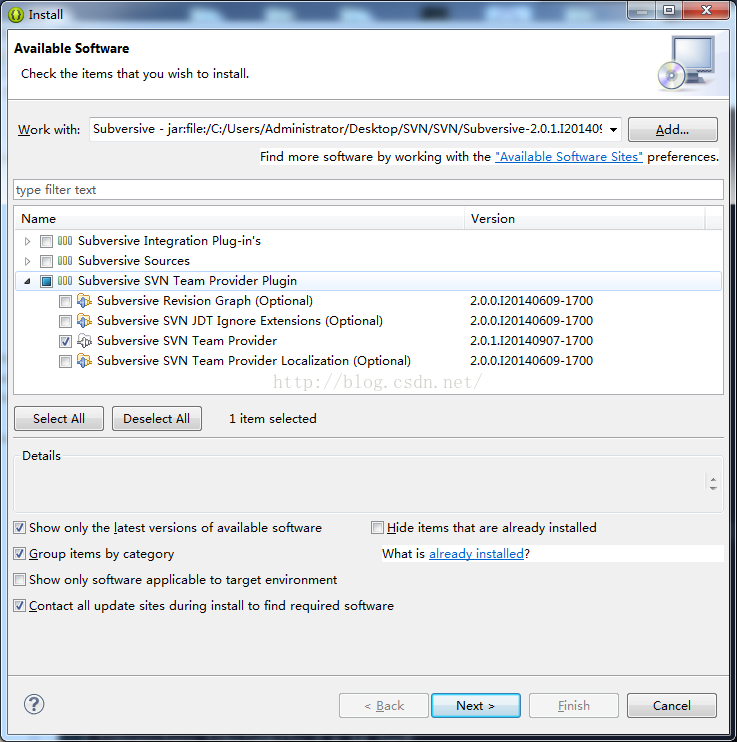This screenshot has width=737, height=742.
Task: Click the Version column header
Action: 585,219
